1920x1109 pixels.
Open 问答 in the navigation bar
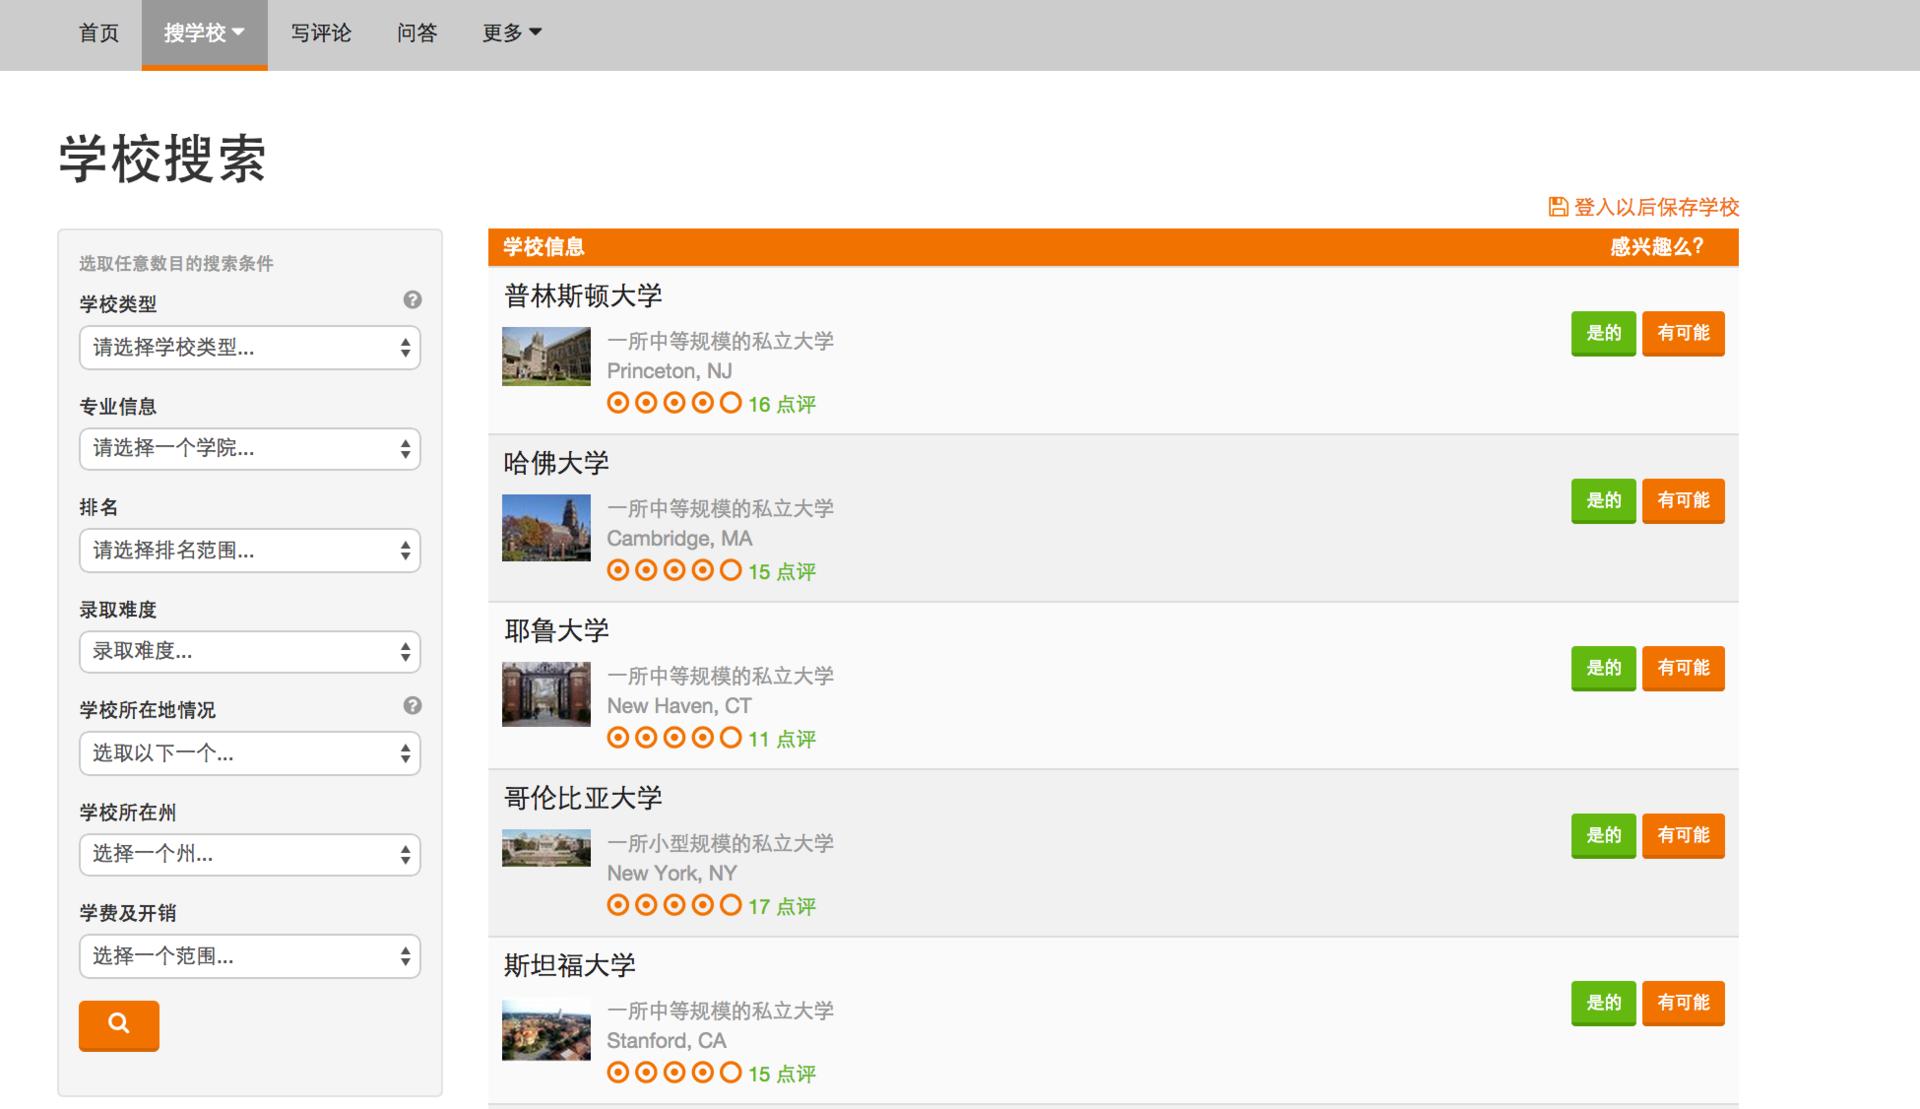pos(417,33)
